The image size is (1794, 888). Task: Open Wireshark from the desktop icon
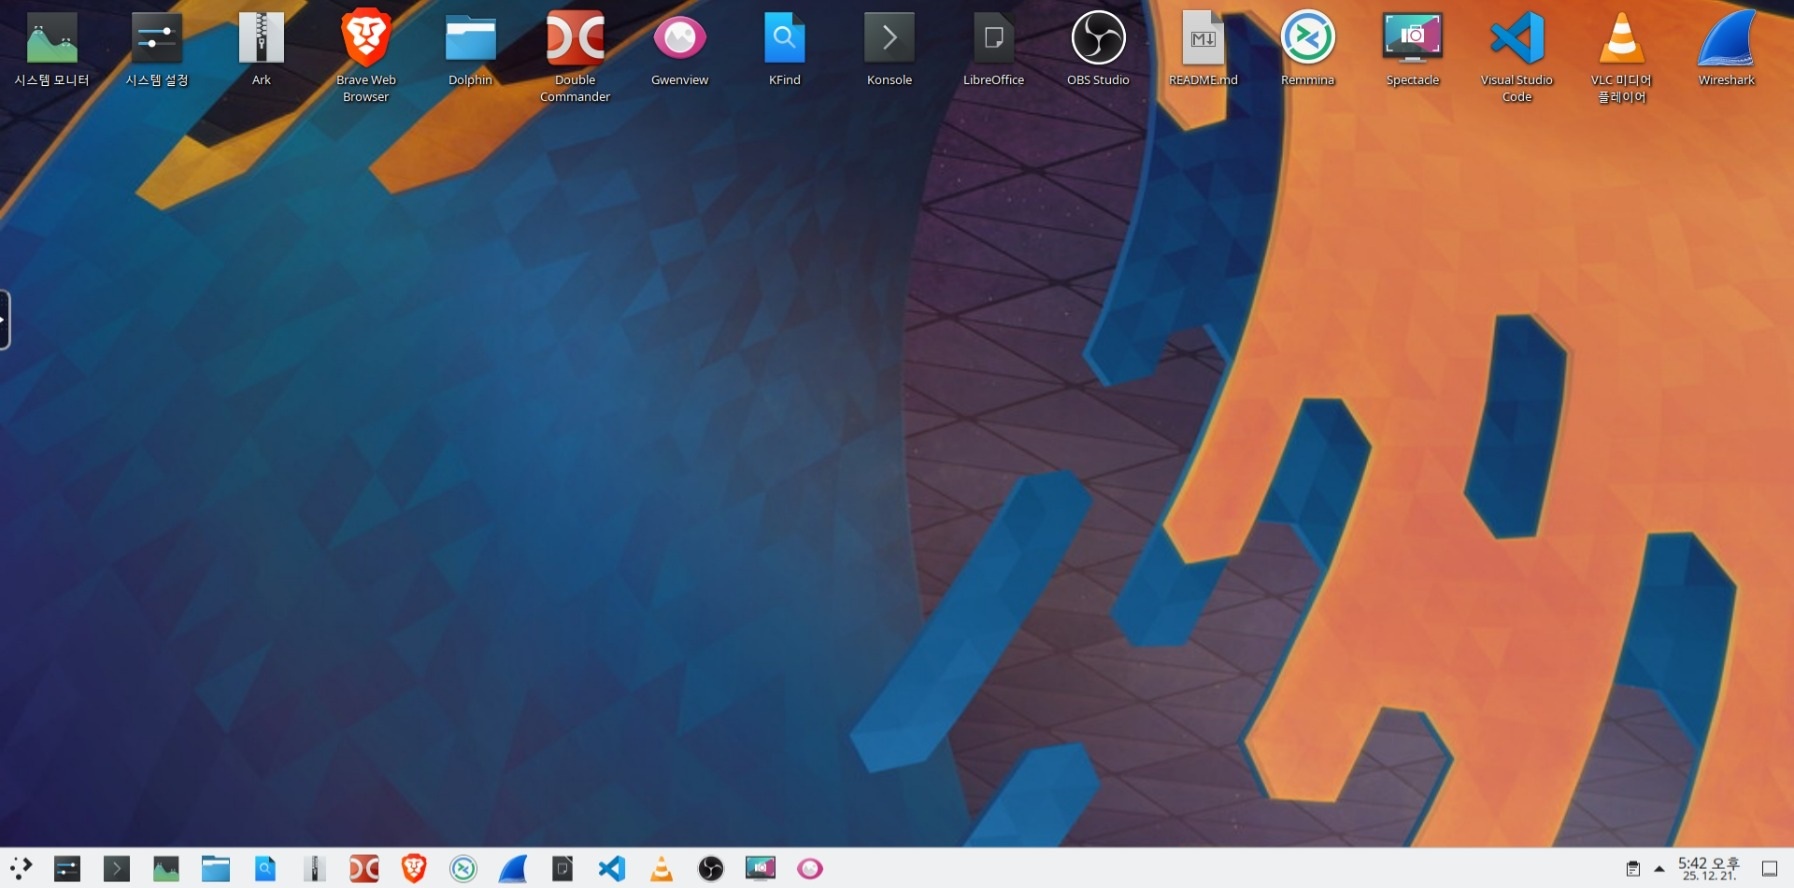pyautogui.click(x=1726, y=40)
